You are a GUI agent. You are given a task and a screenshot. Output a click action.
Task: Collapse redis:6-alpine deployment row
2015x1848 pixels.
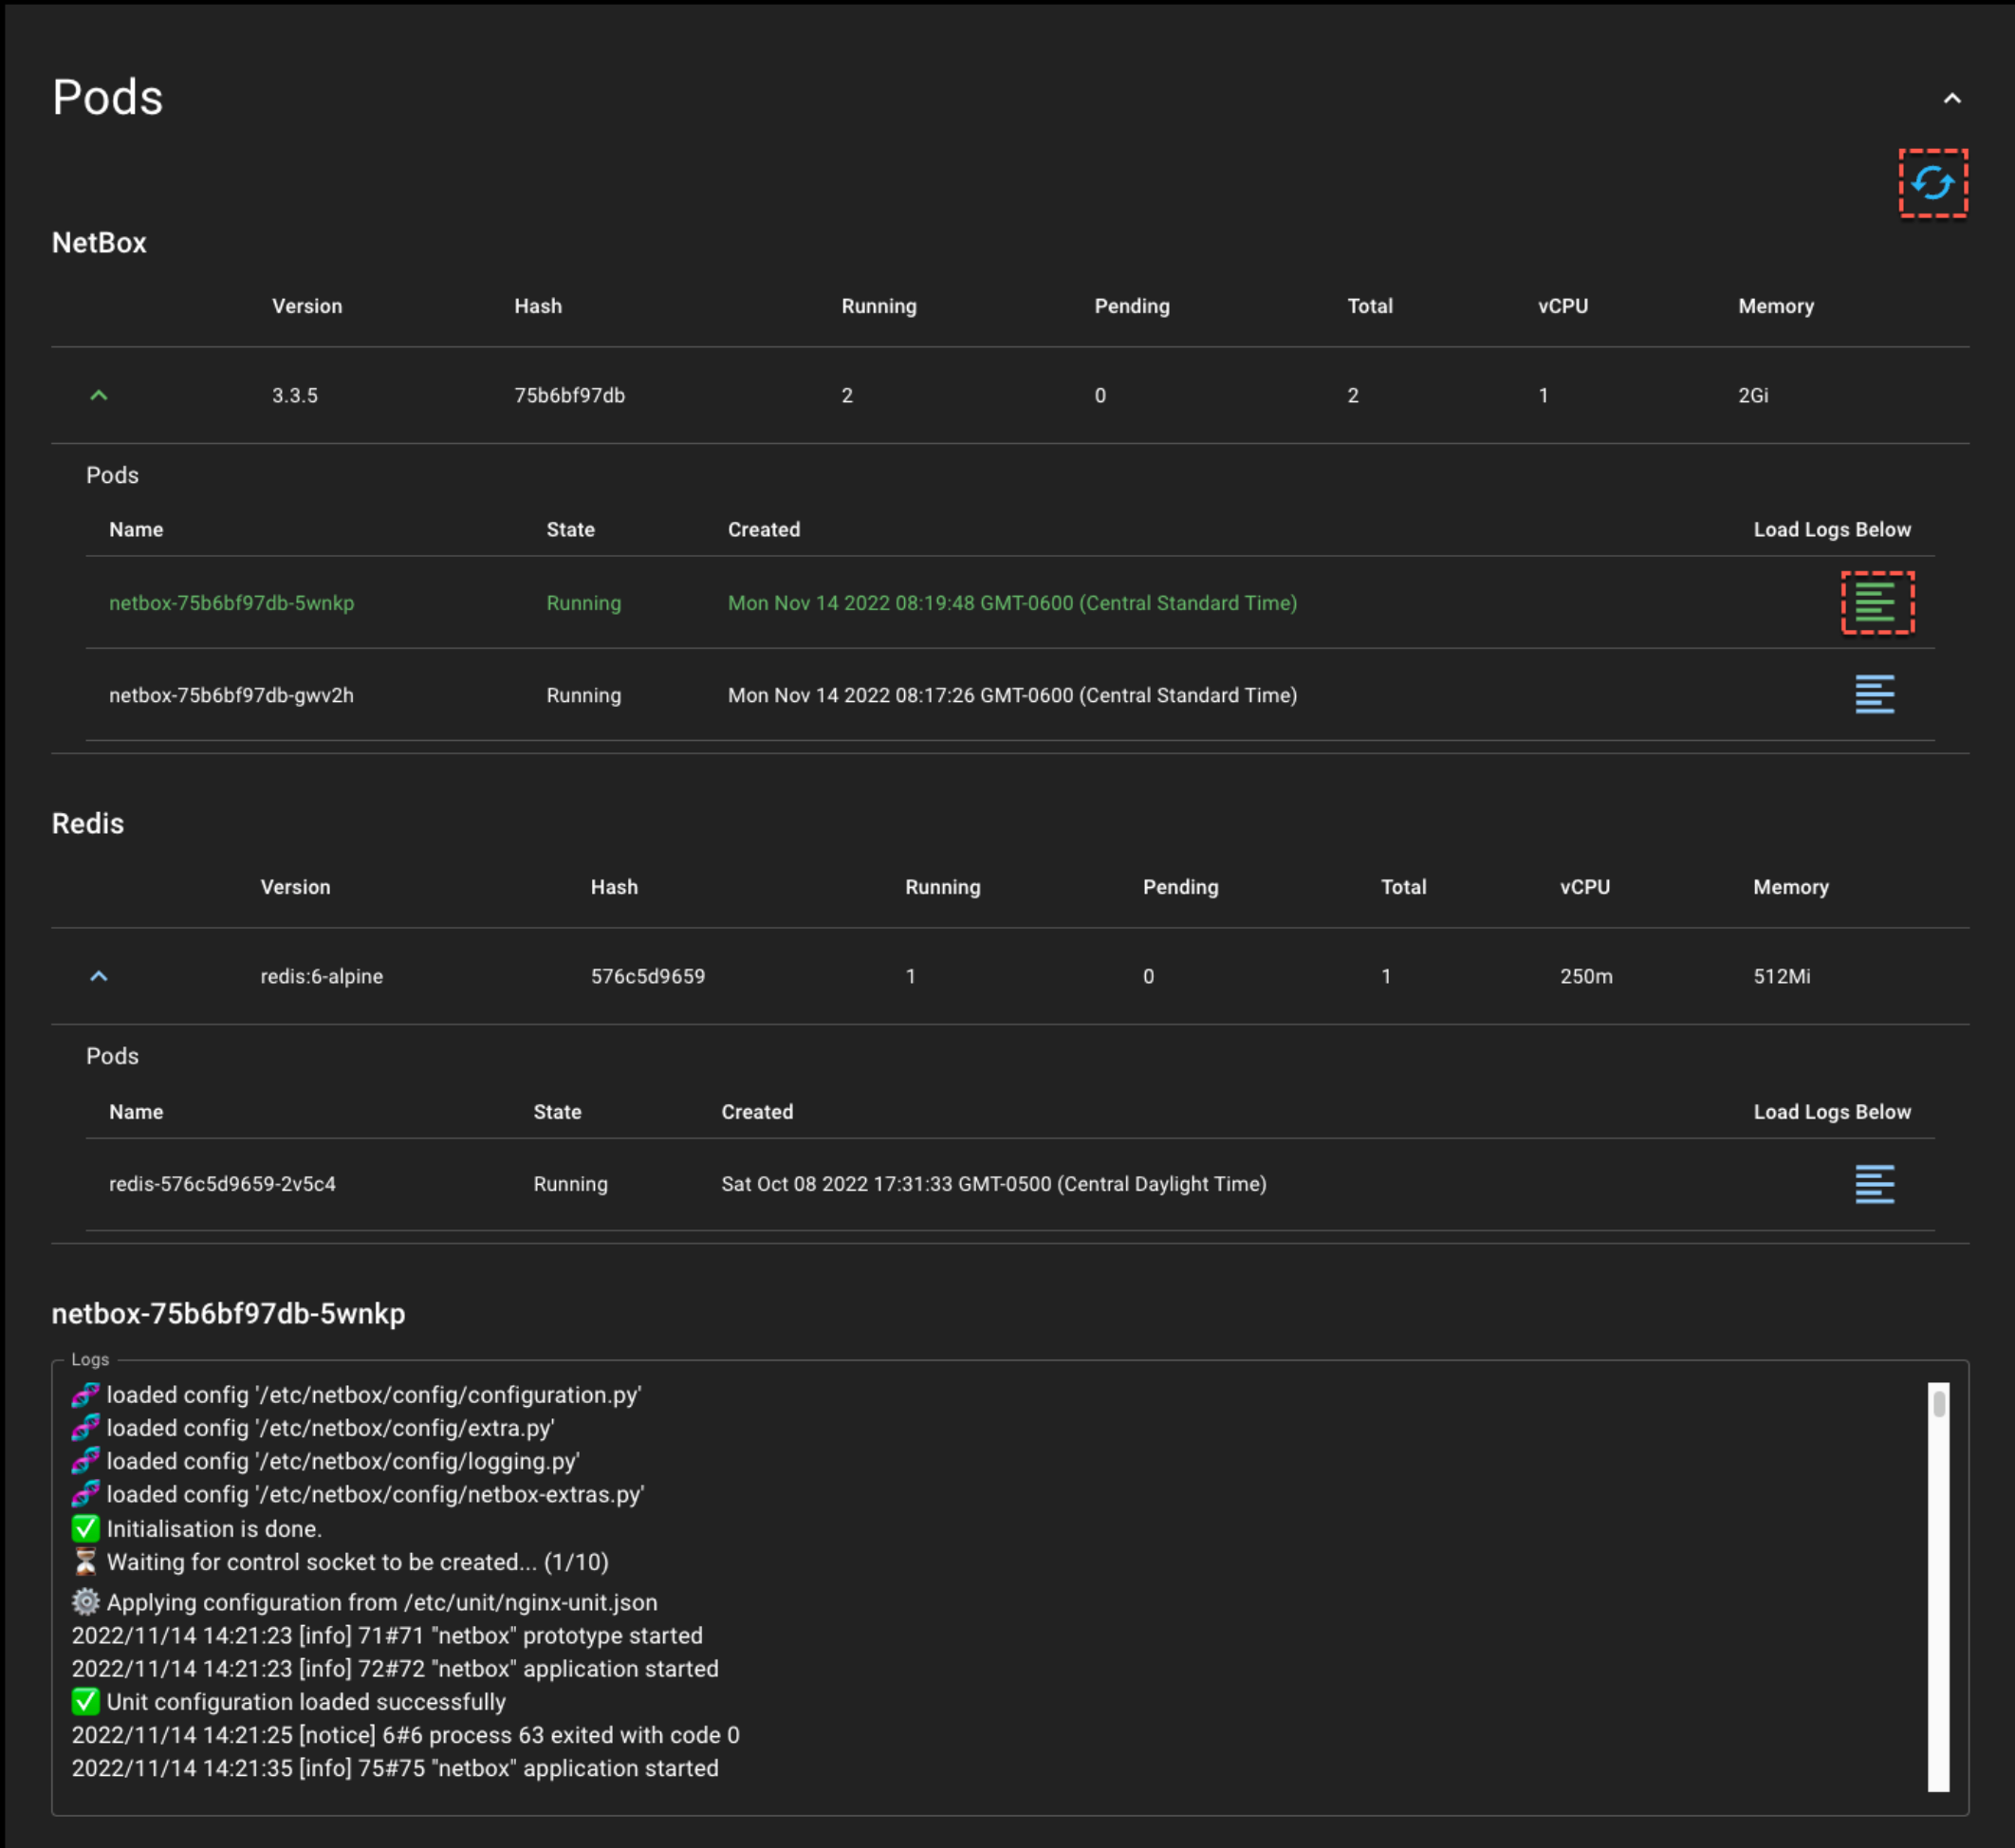(99, 976)
